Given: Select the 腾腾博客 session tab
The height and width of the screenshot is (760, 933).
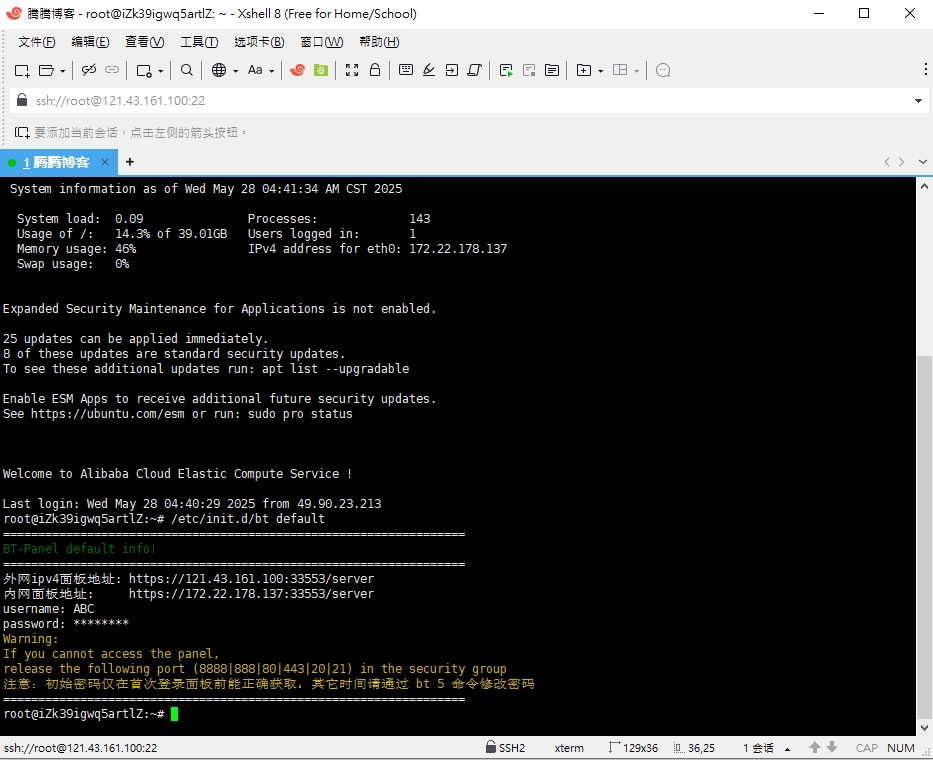Looking at the screenshot, I should click(x=57, y=162).
